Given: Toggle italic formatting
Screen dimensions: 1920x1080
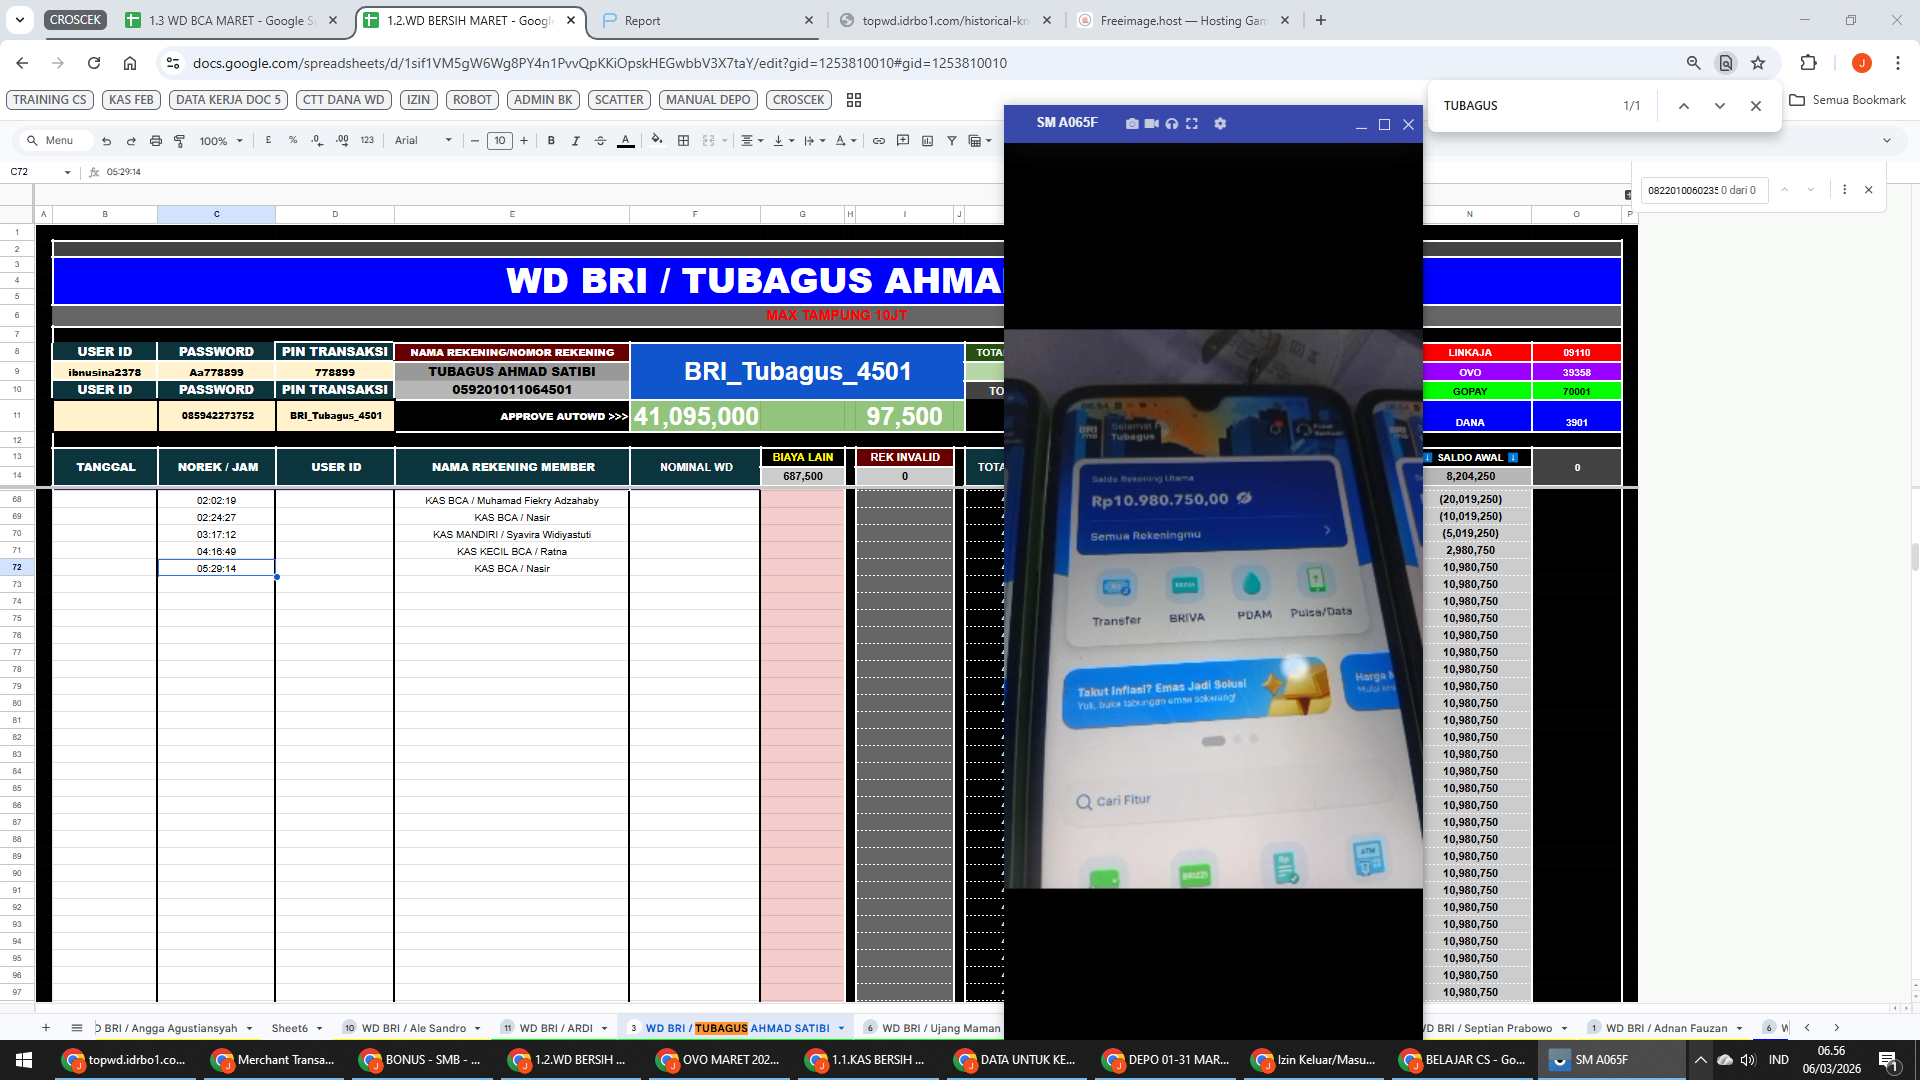Looking at the screenshot, I should (575, 141).
